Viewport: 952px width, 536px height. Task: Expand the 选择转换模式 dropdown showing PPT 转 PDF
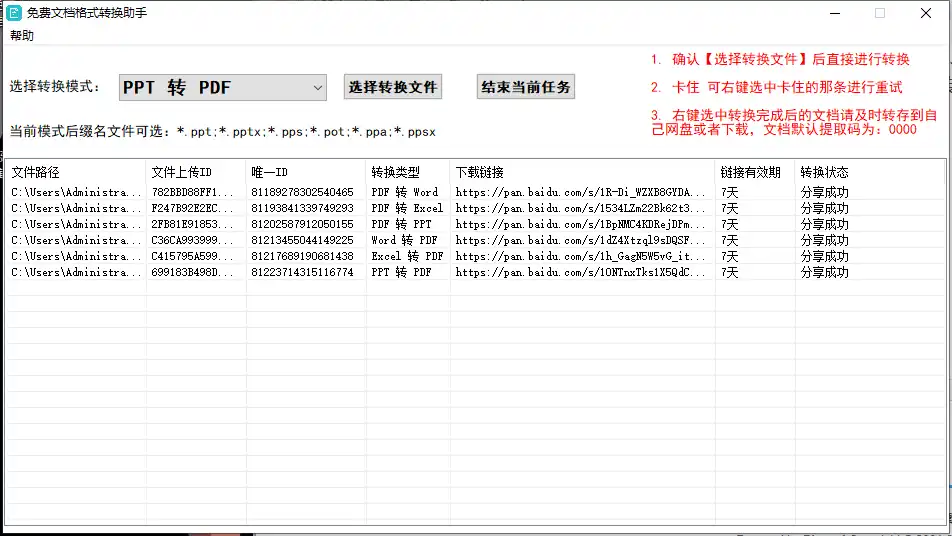tap(223, 88)
